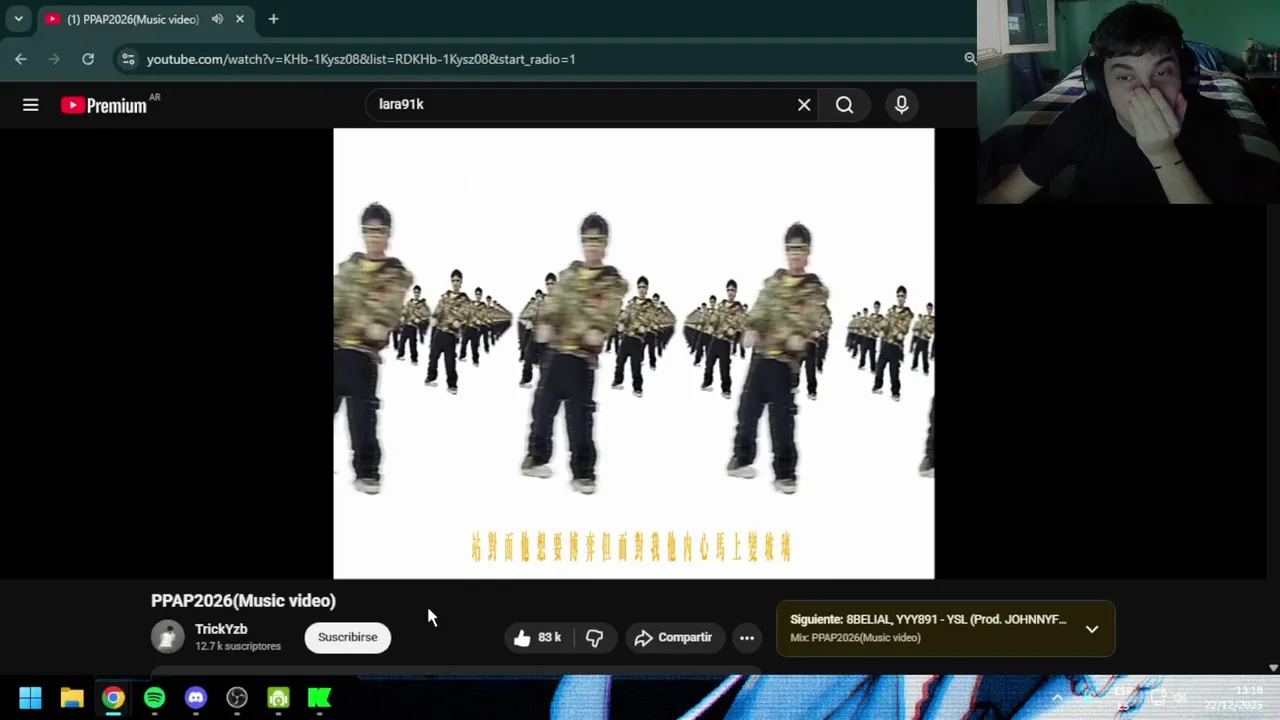Click the PPAP2026(Music video) title text
This screenshot has width=1280, height=720.
click(243, 601)
